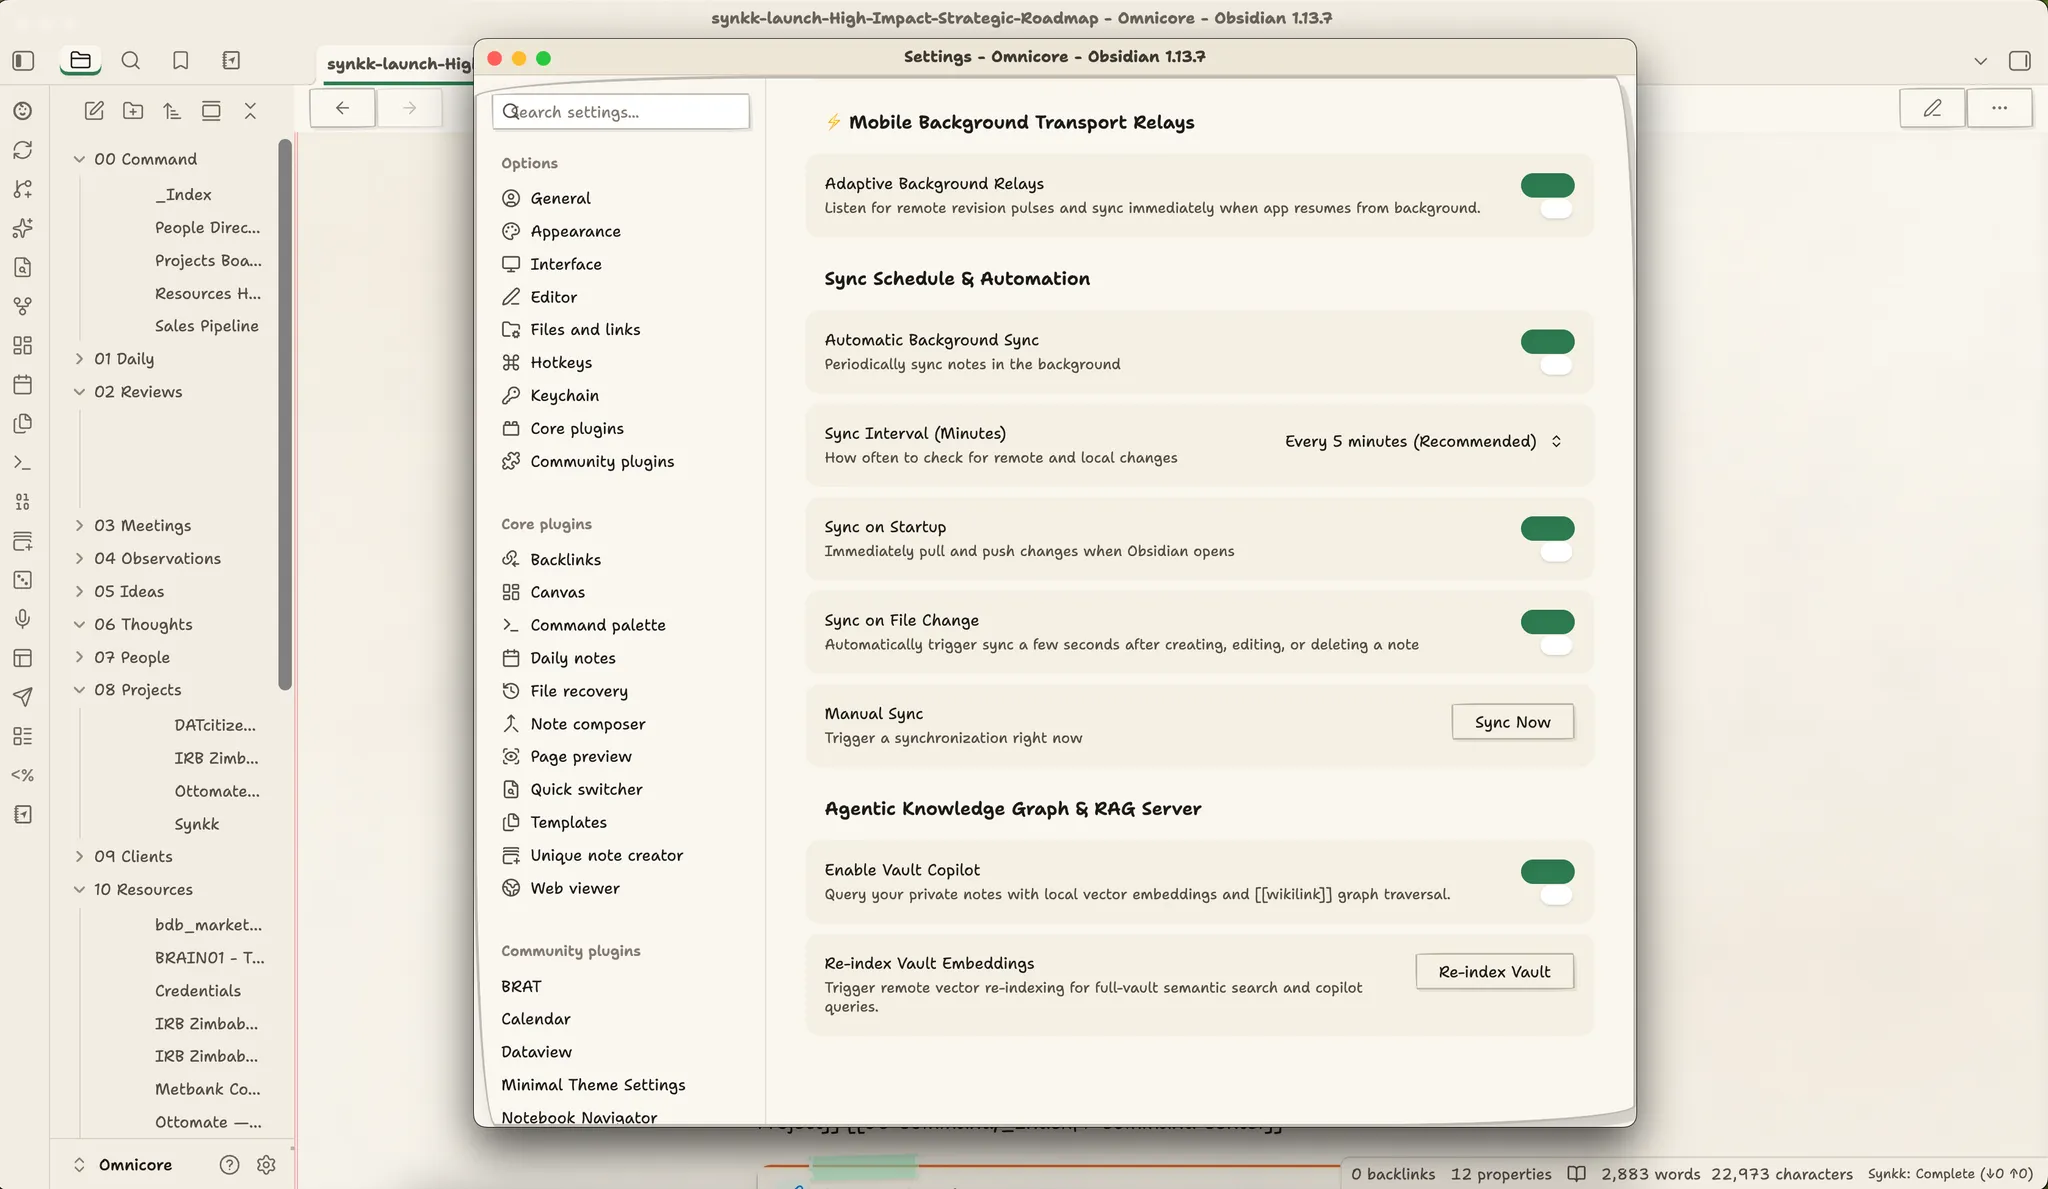Collapse all folders icon in file explorer

point(250,111)
